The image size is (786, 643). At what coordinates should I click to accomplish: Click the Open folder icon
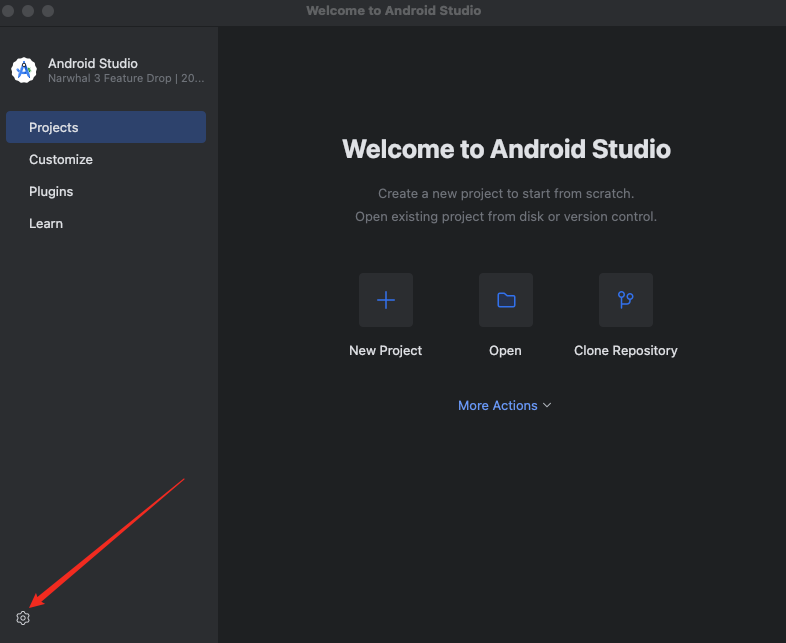click(x=506, y=300)
